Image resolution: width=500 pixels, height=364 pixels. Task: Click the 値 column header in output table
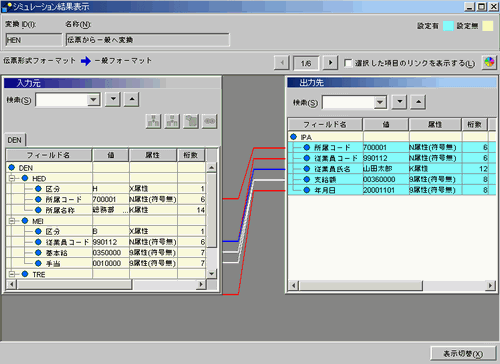pyautogui.click(x=386, y=124)
